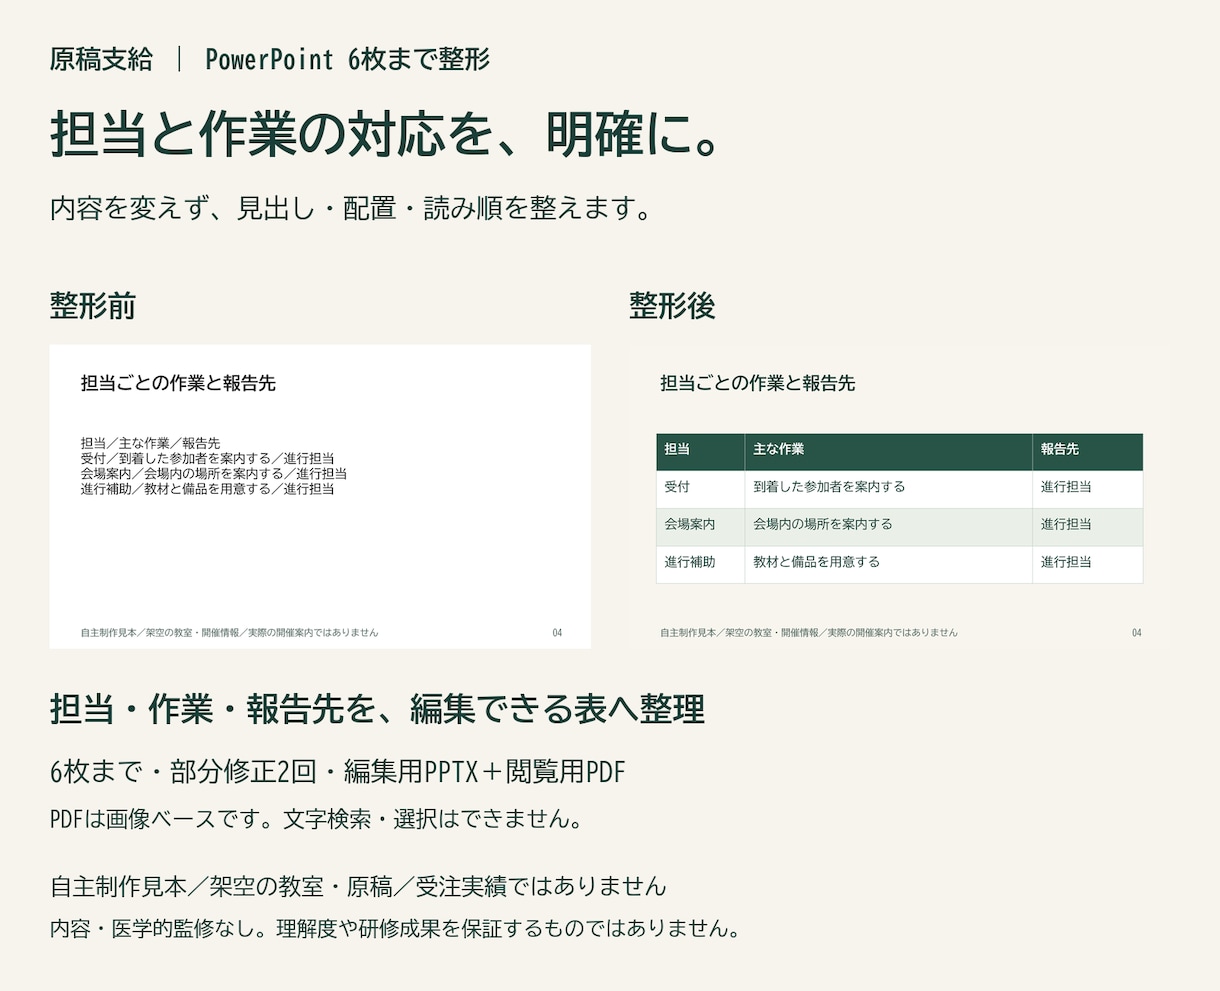Click the '会場案内' table cell
Viewport: 1220px width, 991px height.
pyautogui.click(x=700, y=525)
